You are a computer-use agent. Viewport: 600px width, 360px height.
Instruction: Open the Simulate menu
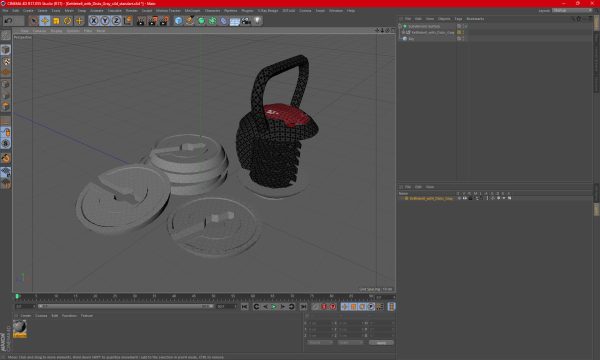point(114,11)
